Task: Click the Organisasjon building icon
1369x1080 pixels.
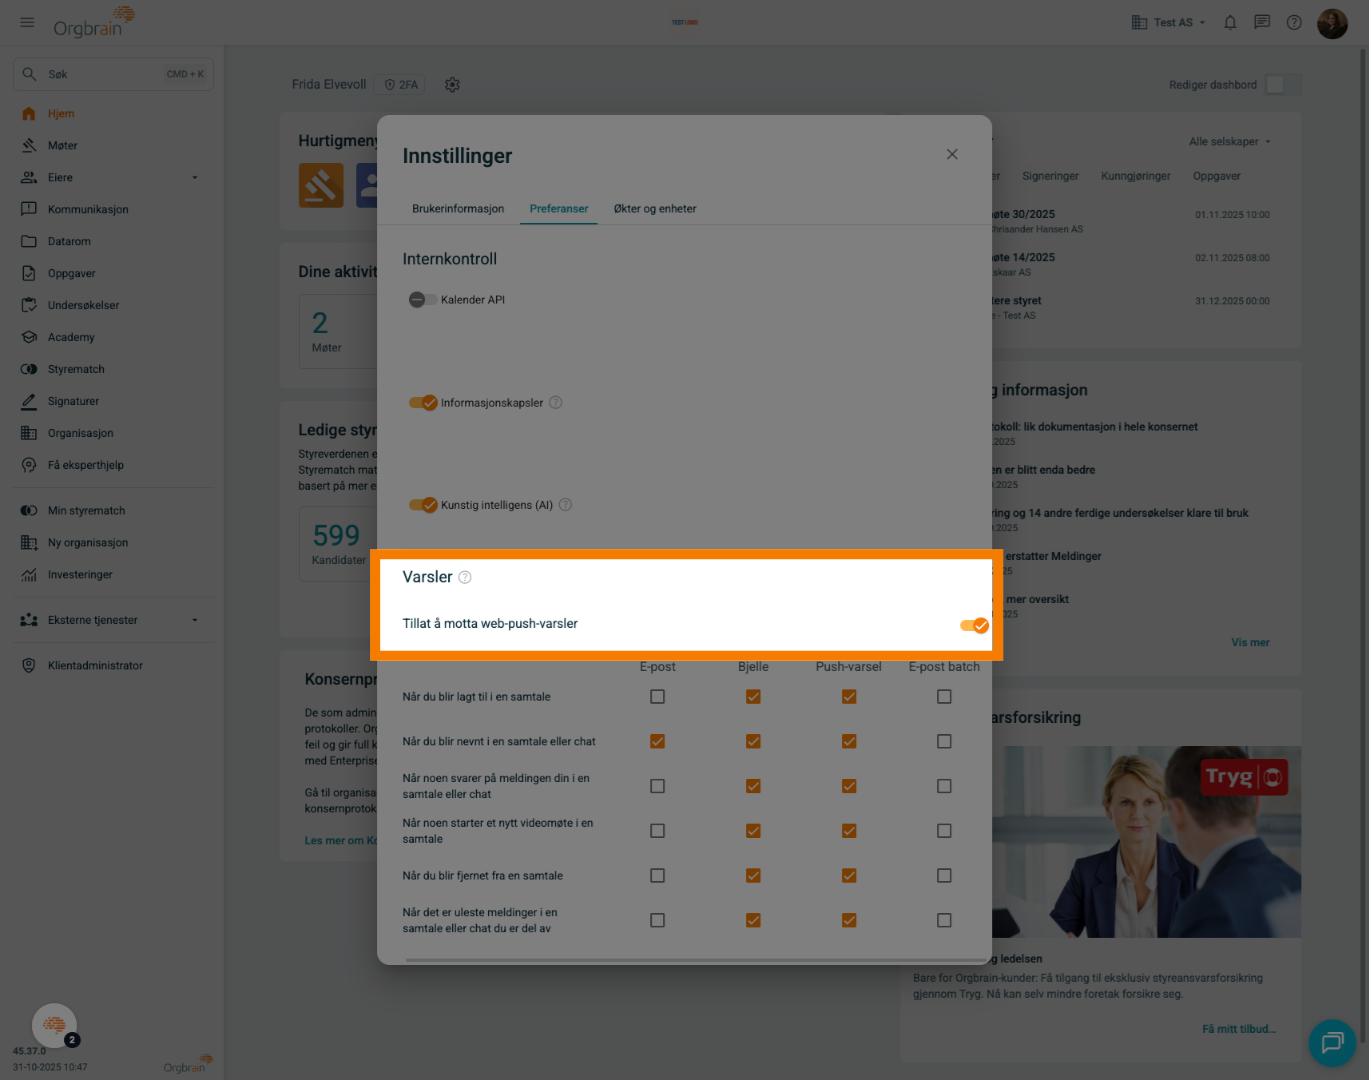Action: (29, 434)
